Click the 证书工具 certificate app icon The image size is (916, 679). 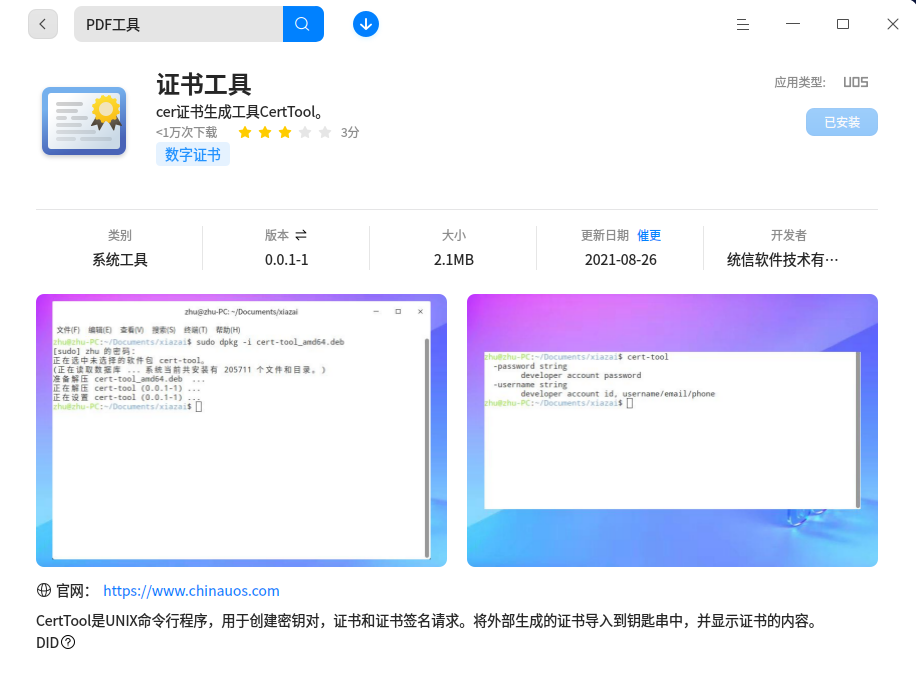pyautogui.click(x=83, y=120)
